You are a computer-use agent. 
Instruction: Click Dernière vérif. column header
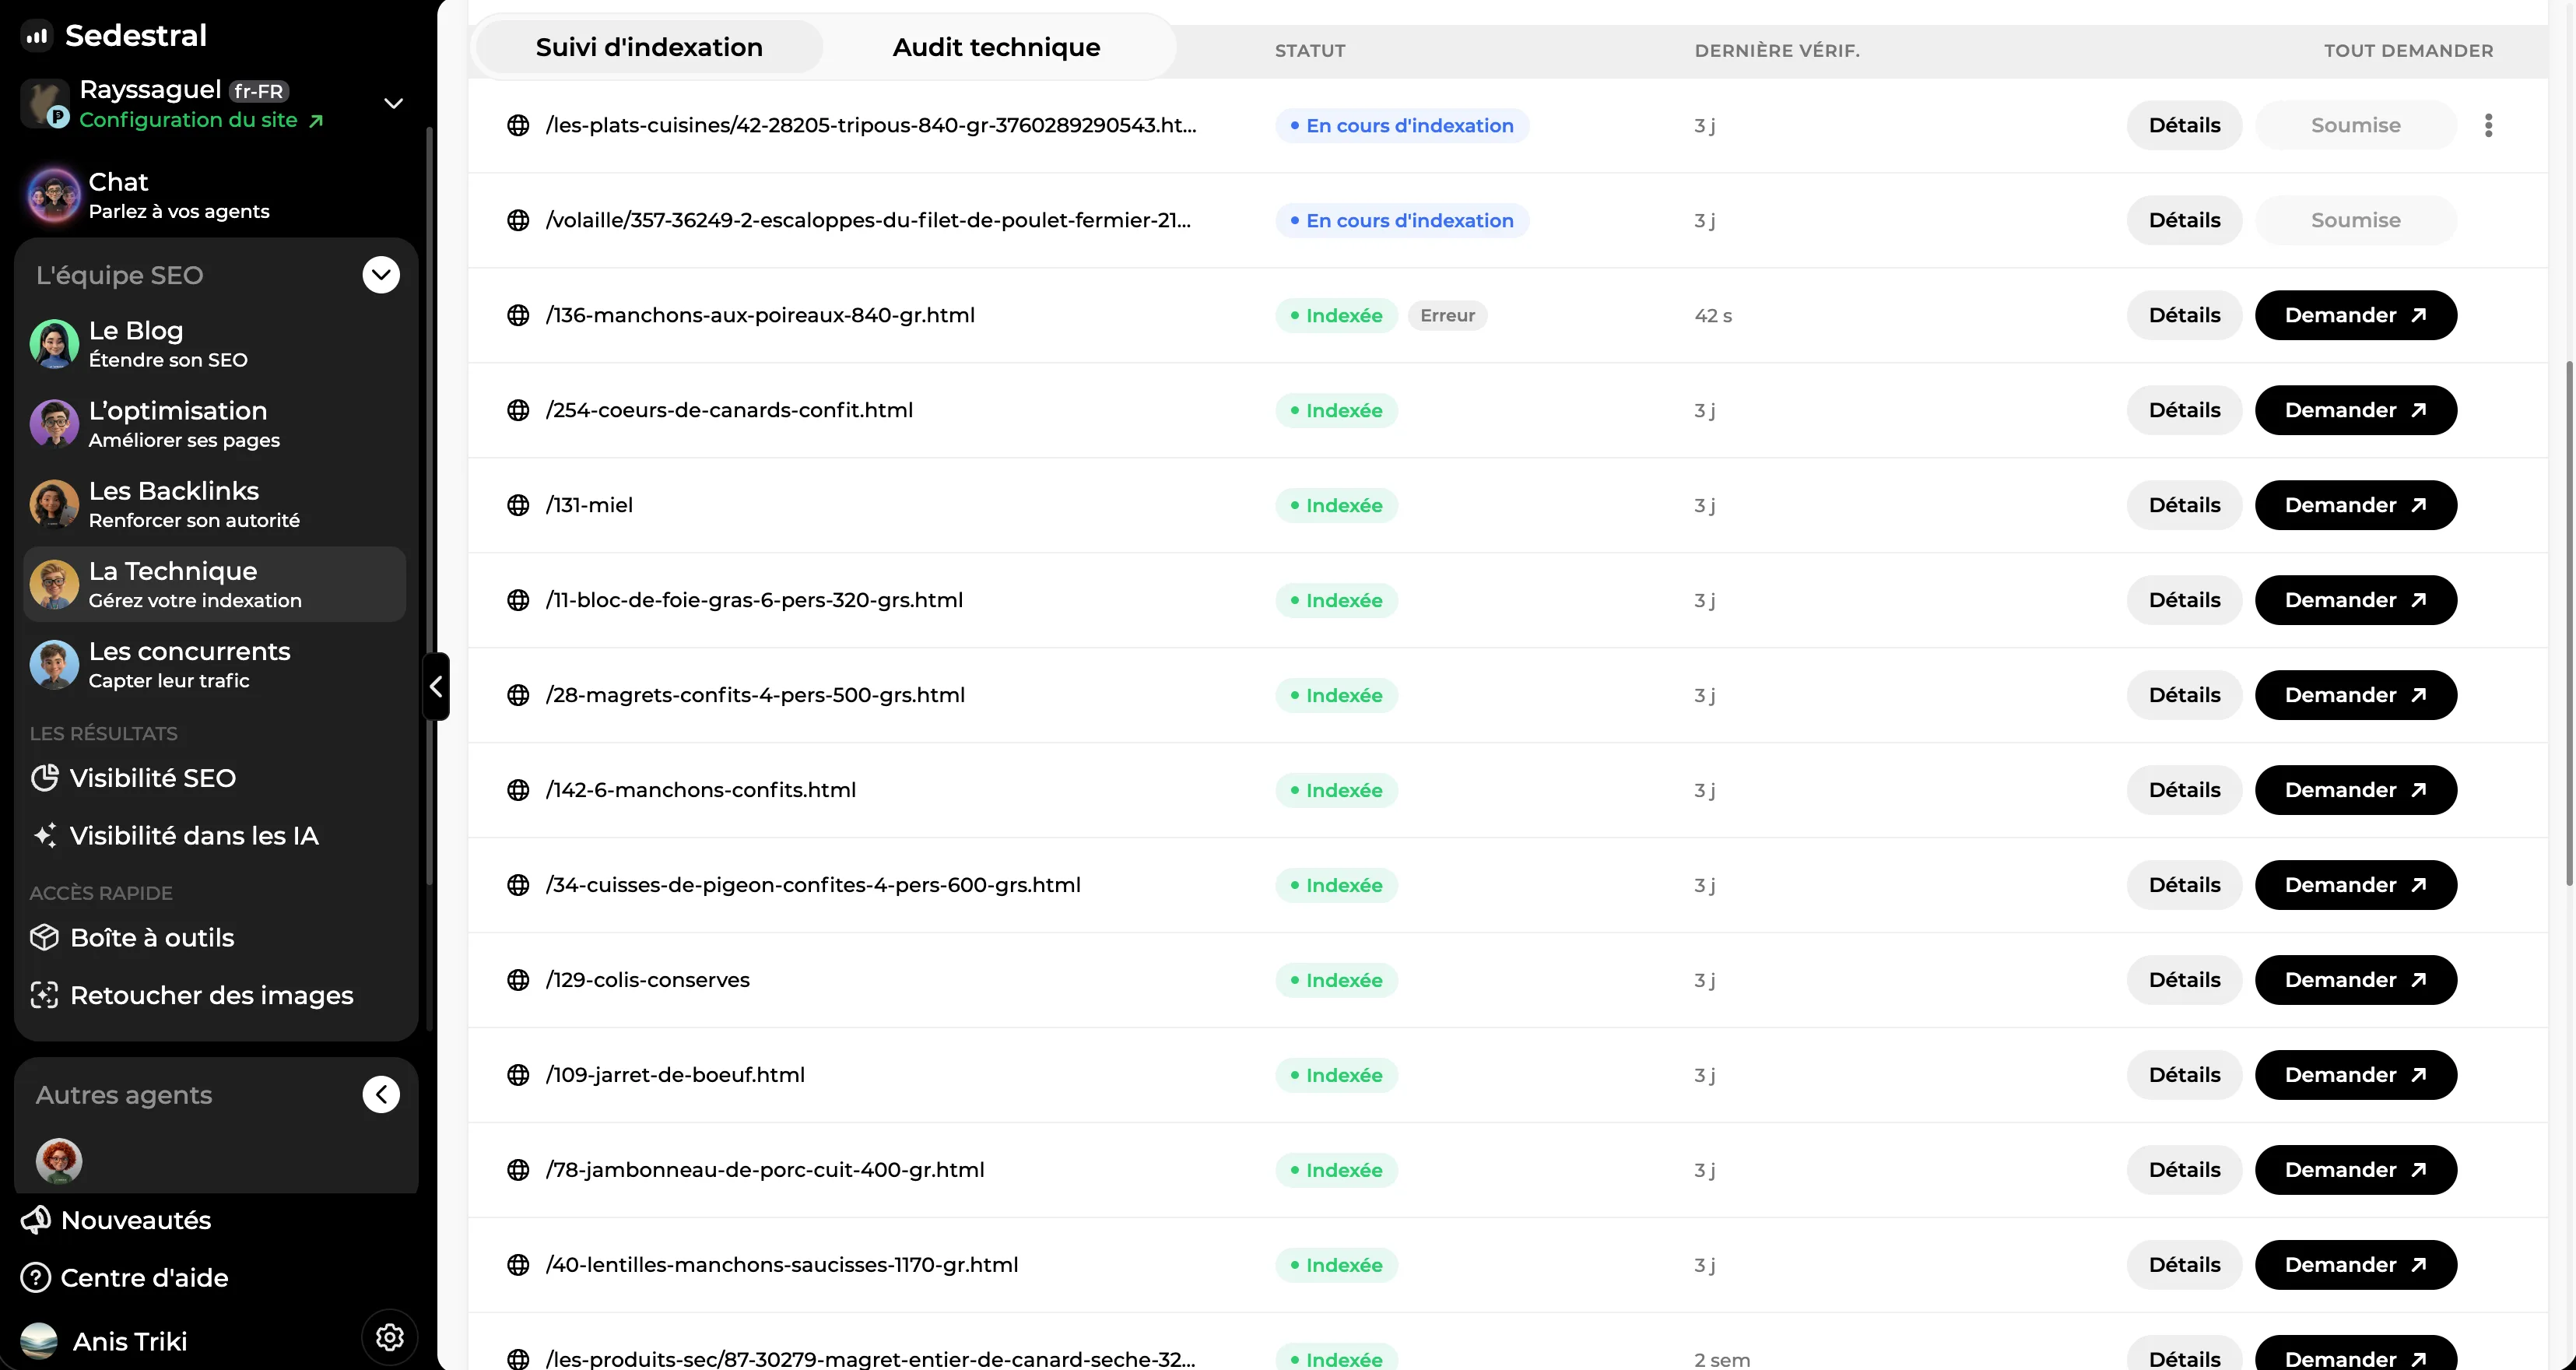pos(1777,50)
